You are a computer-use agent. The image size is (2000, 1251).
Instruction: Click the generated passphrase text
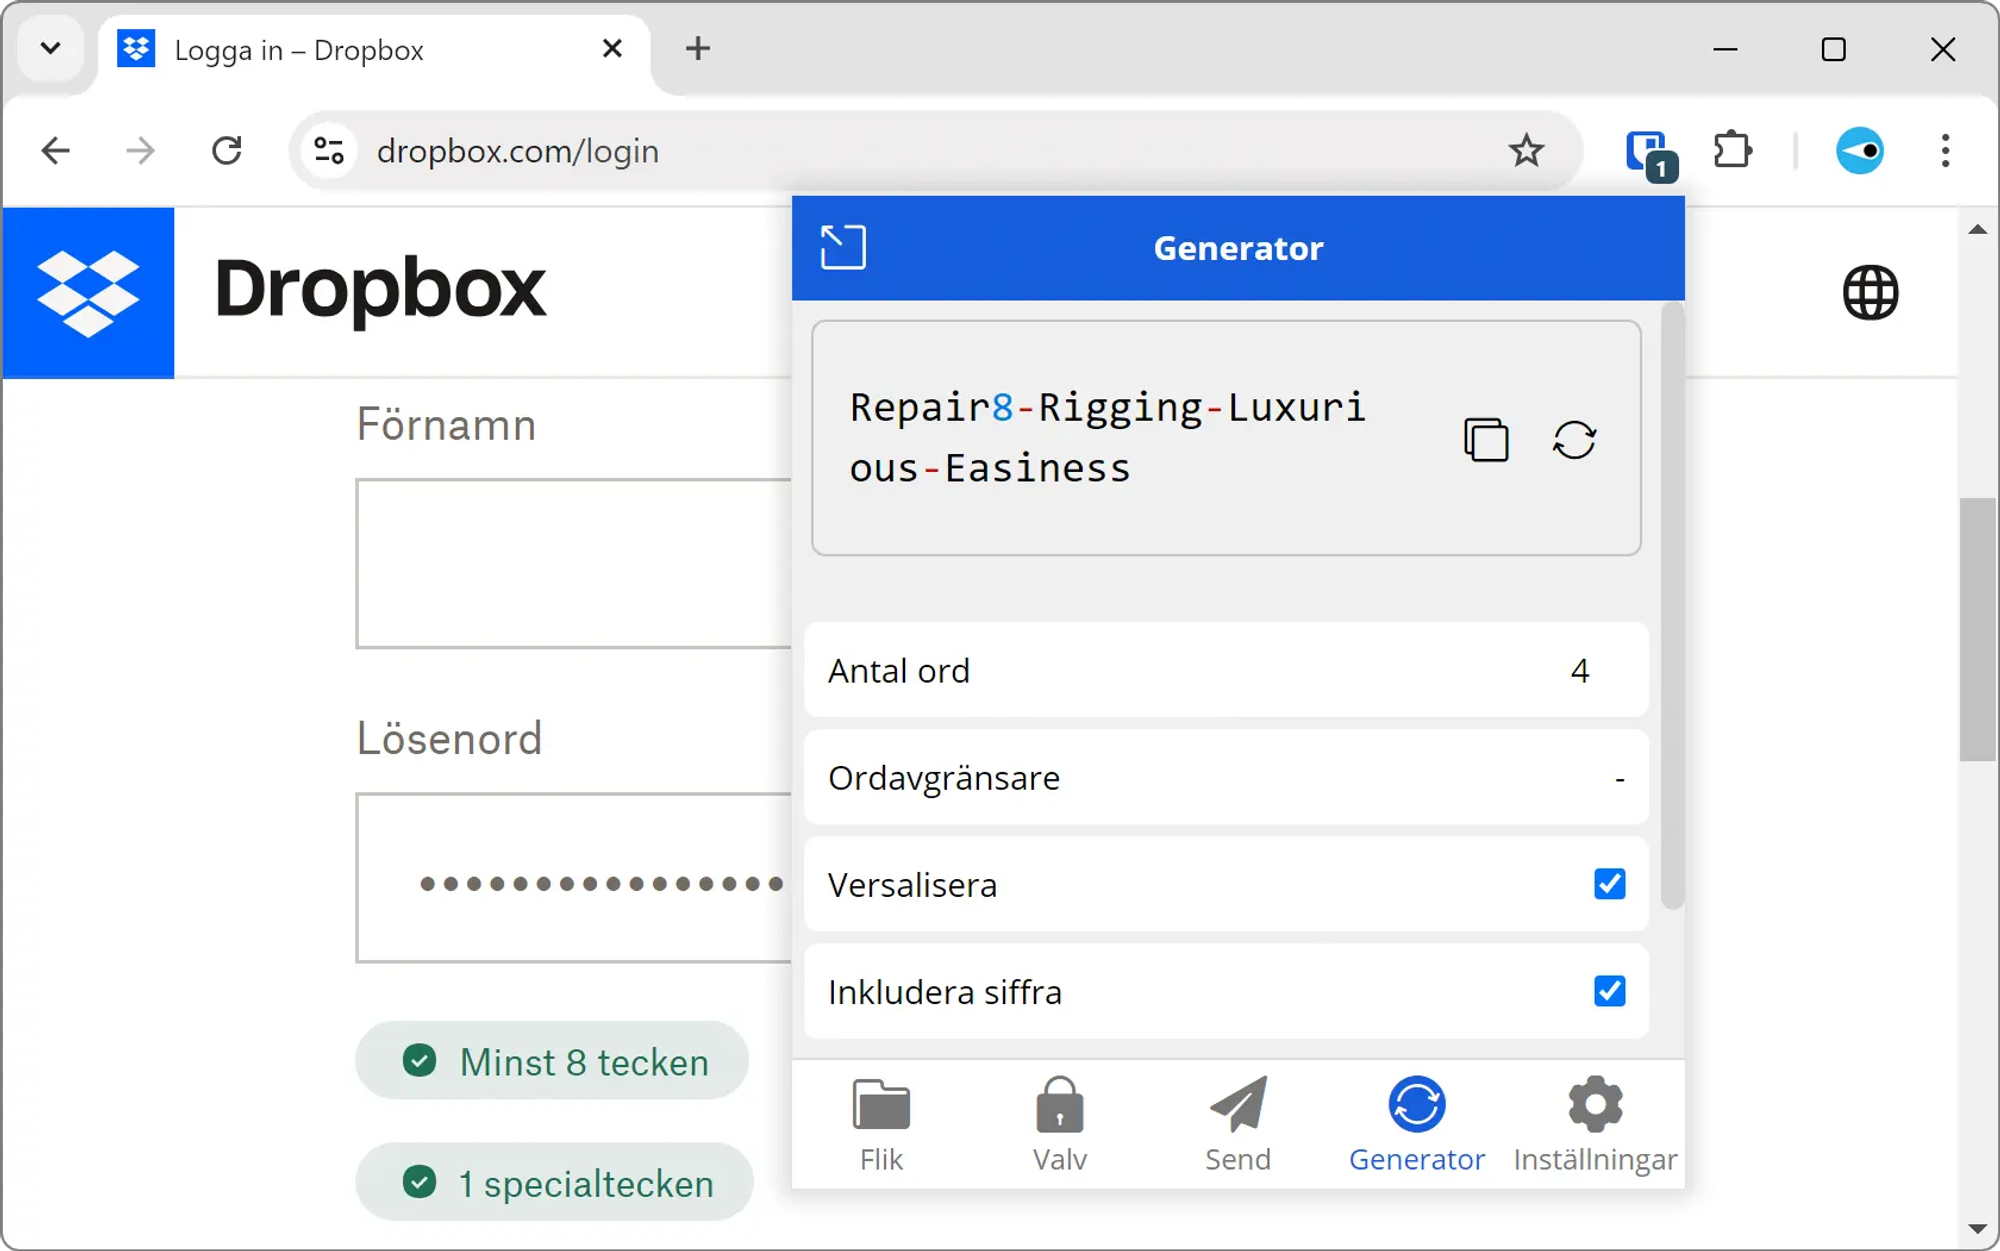click(1107, 437)
